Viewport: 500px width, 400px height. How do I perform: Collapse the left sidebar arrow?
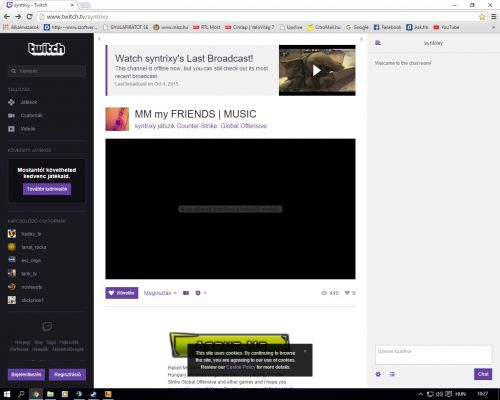click(x=99, y=39)
